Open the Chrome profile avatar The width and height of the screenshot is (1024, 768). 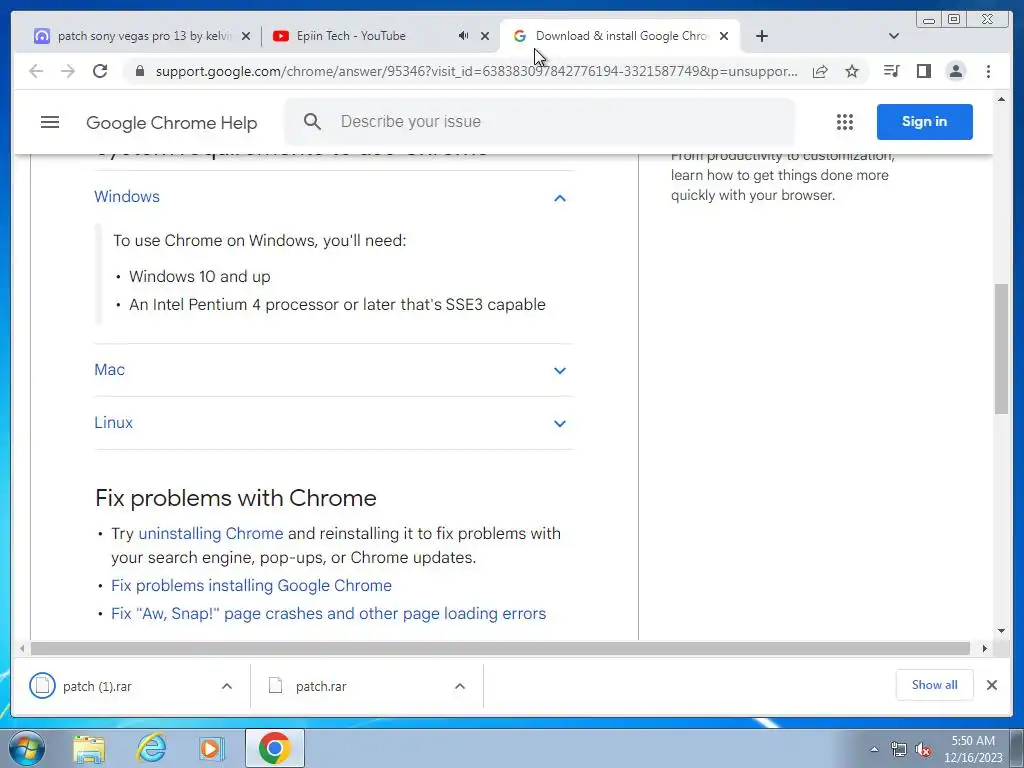pyautogui.click(x=955, y=71)
